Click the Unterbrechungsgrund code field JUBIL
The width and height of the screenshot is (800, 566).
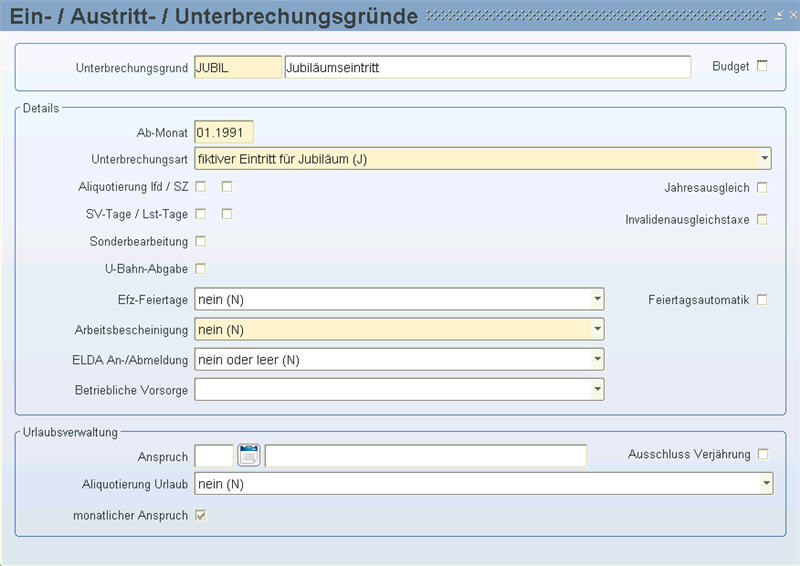coord(238,67)
